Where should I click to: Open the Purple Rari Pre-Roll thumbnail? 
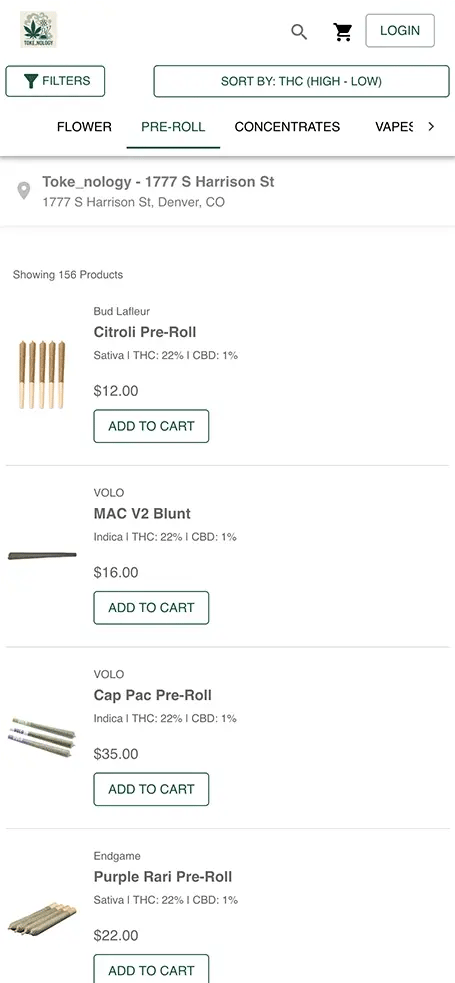(42, 919)
